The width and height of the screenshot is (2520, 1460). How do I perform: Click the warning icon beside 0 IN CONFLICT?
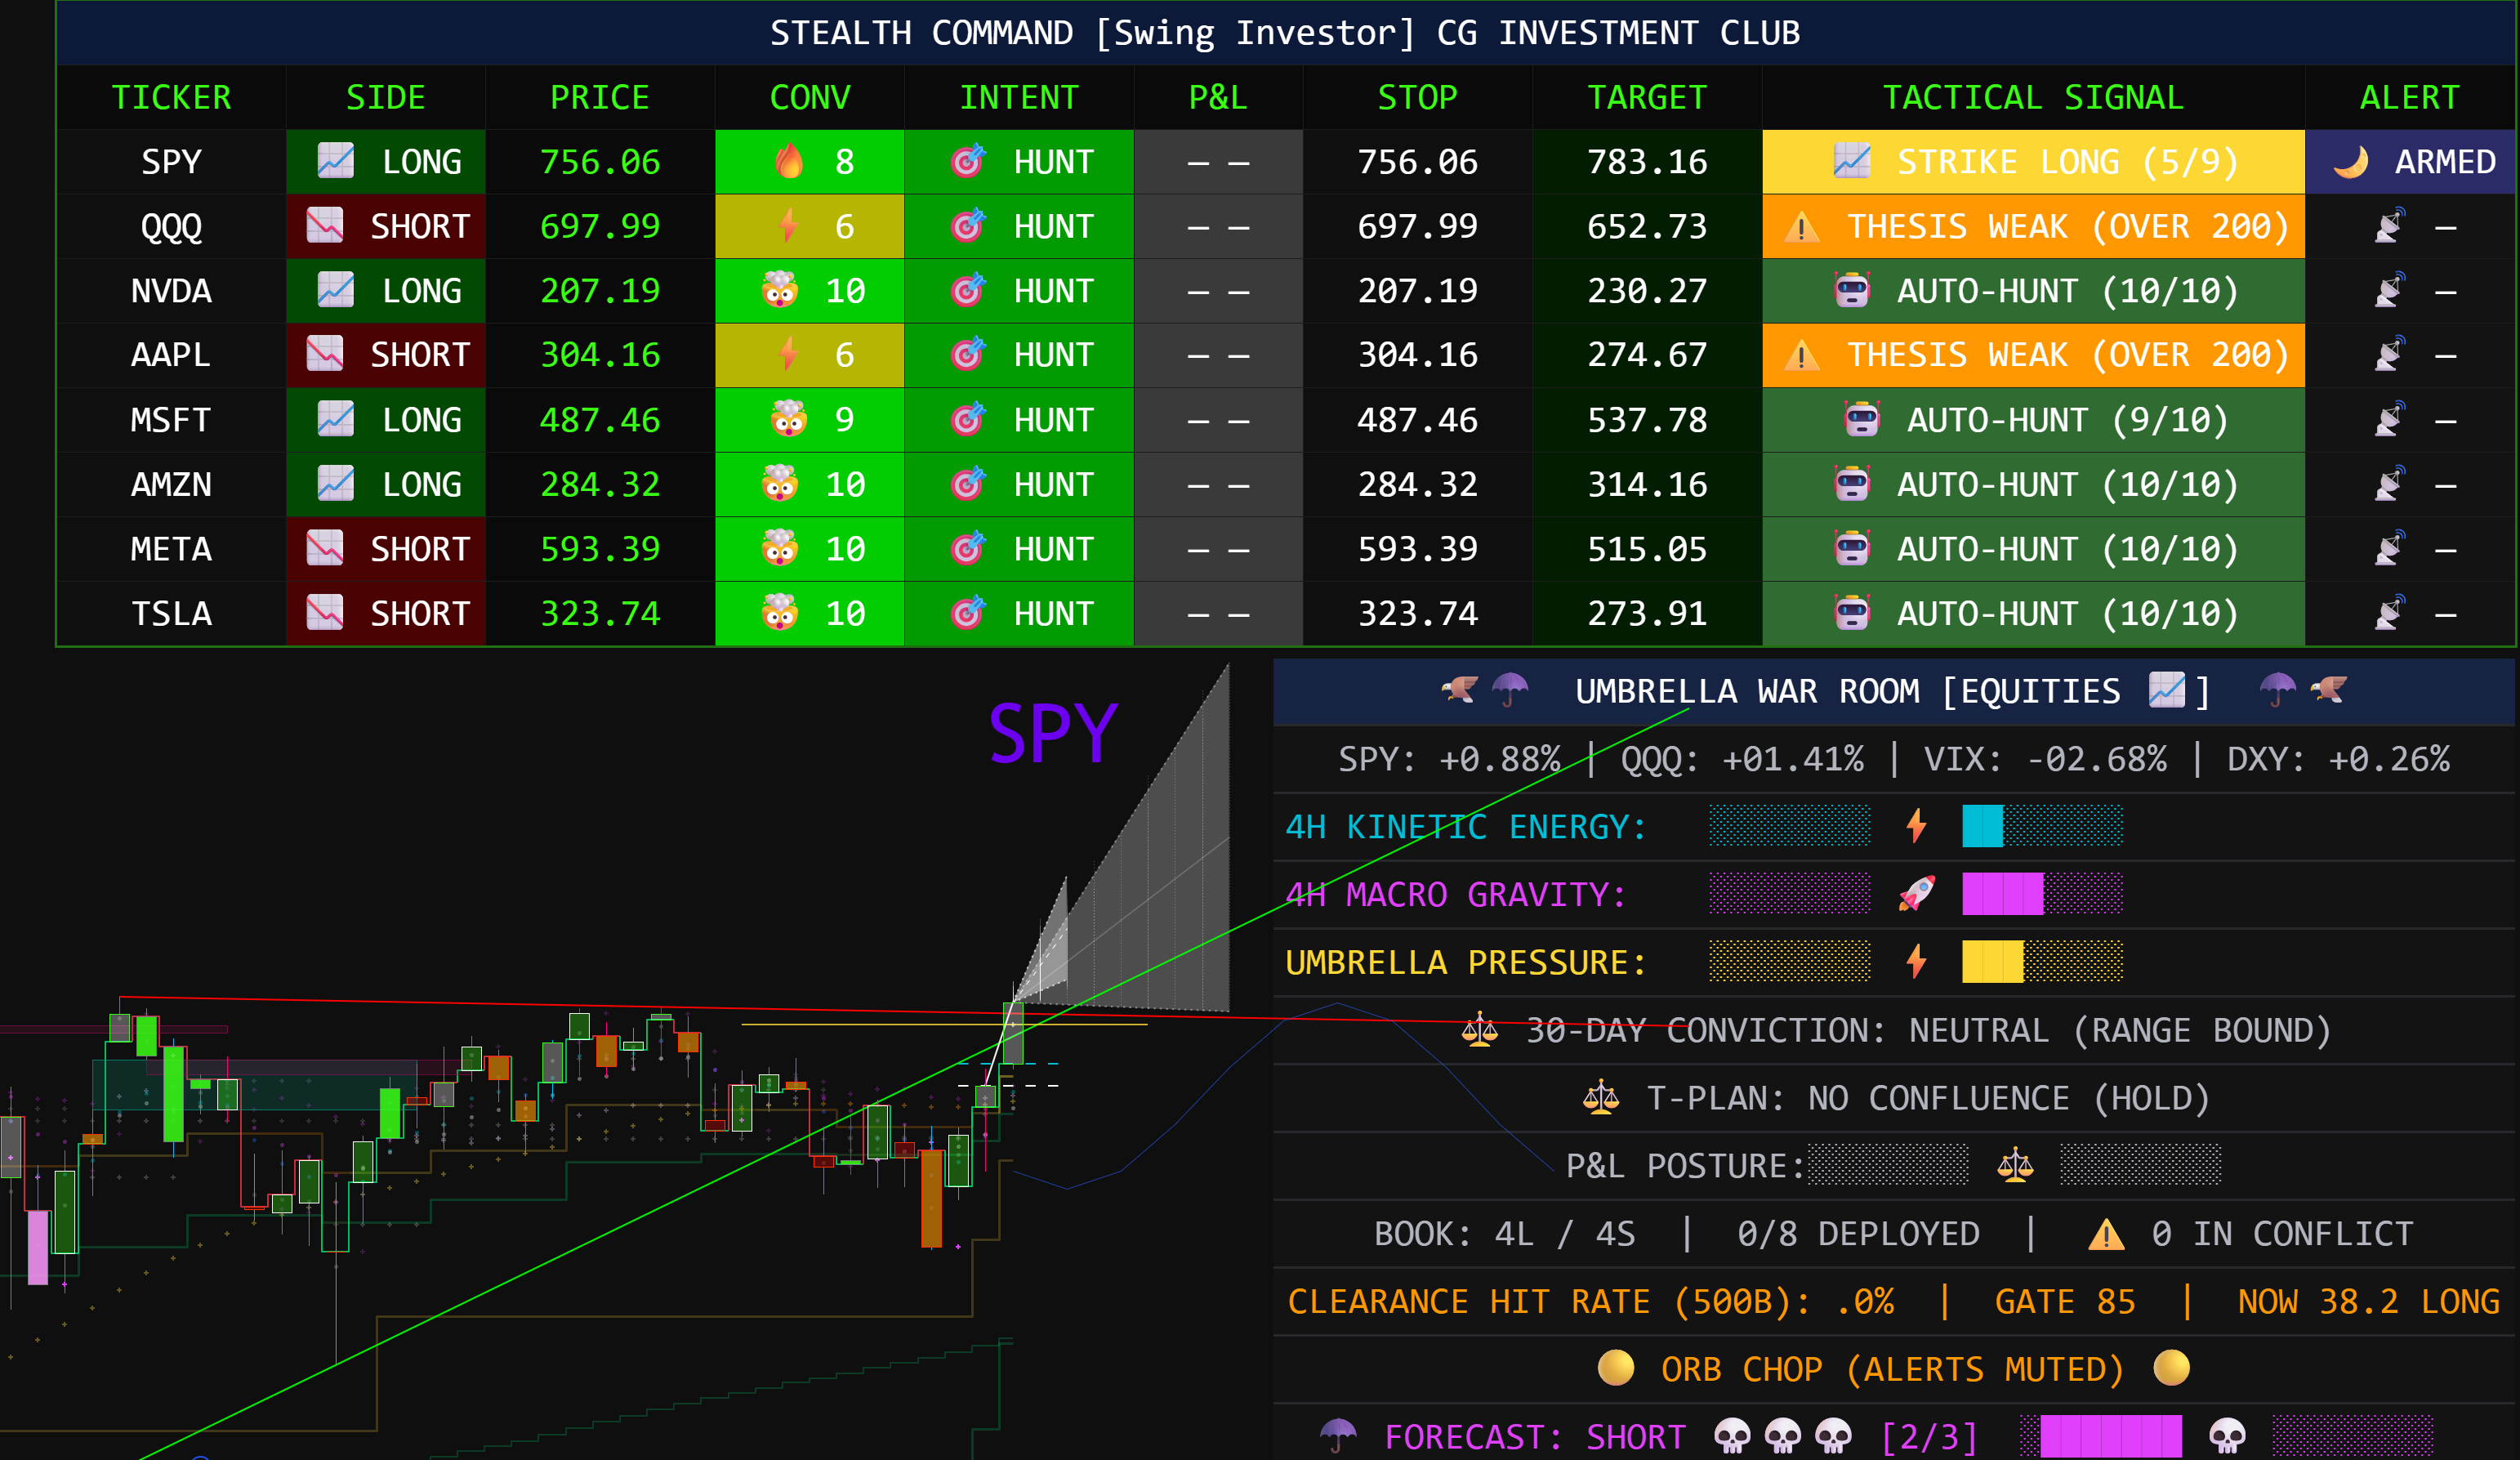click(2107, 1235)
